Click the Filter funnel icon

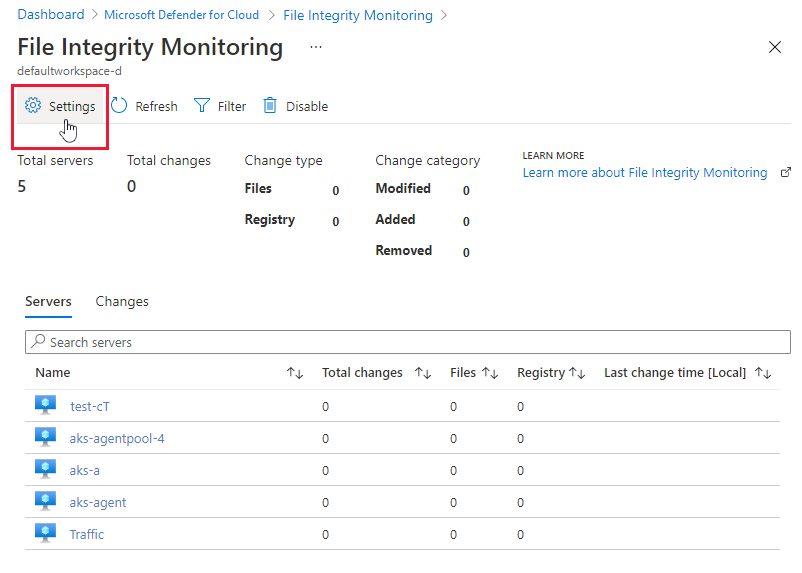(x=202, y=106)
